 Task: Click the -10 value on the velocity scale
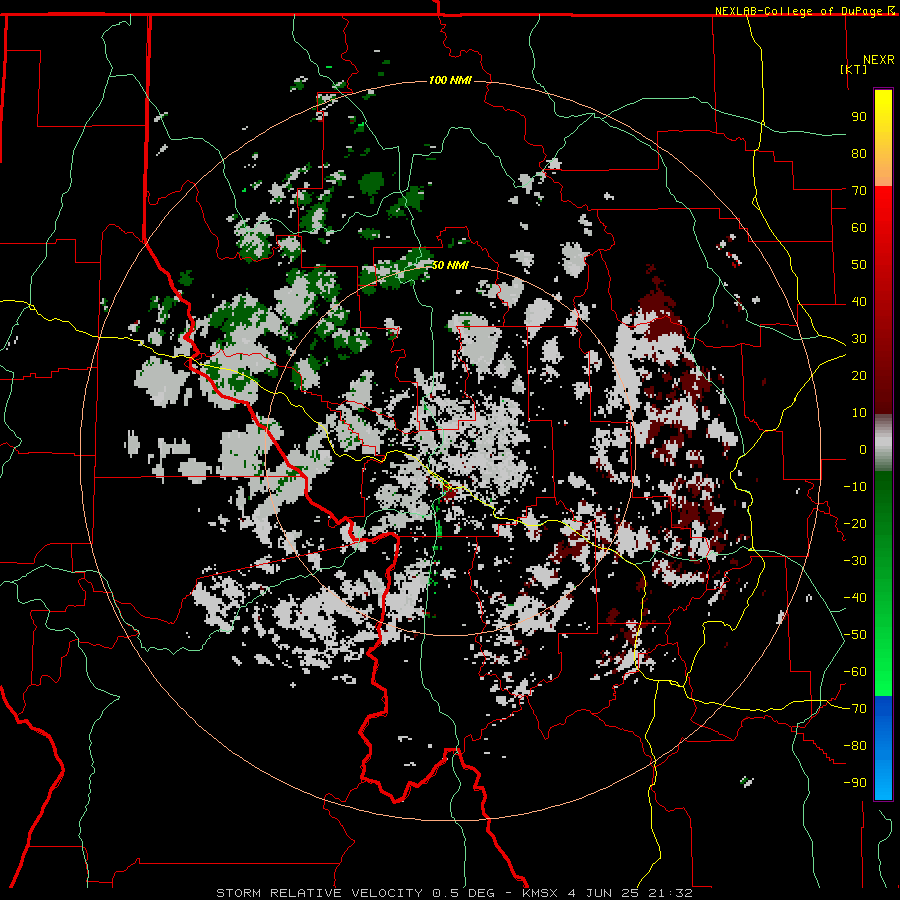855,487
